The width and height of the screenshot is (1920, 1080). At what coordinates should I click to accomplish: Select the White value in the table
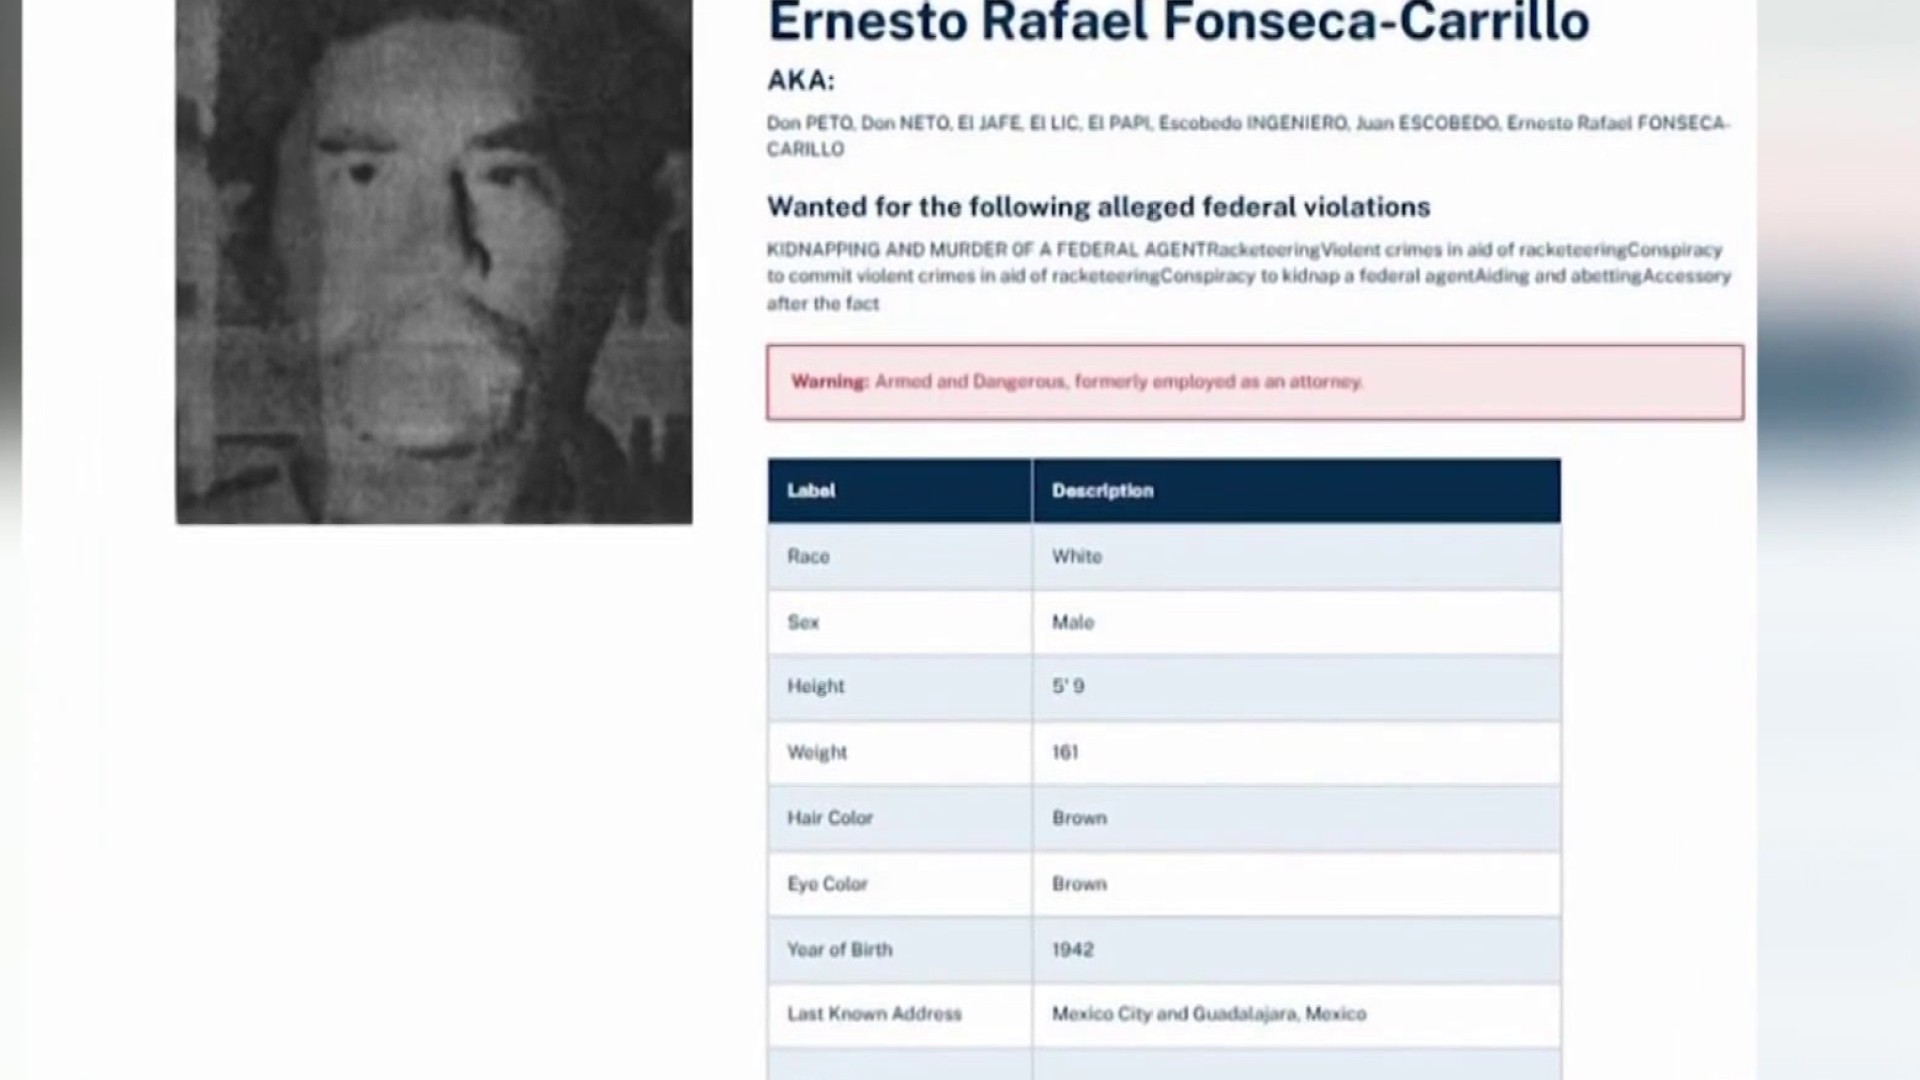tap(1076, 556)
